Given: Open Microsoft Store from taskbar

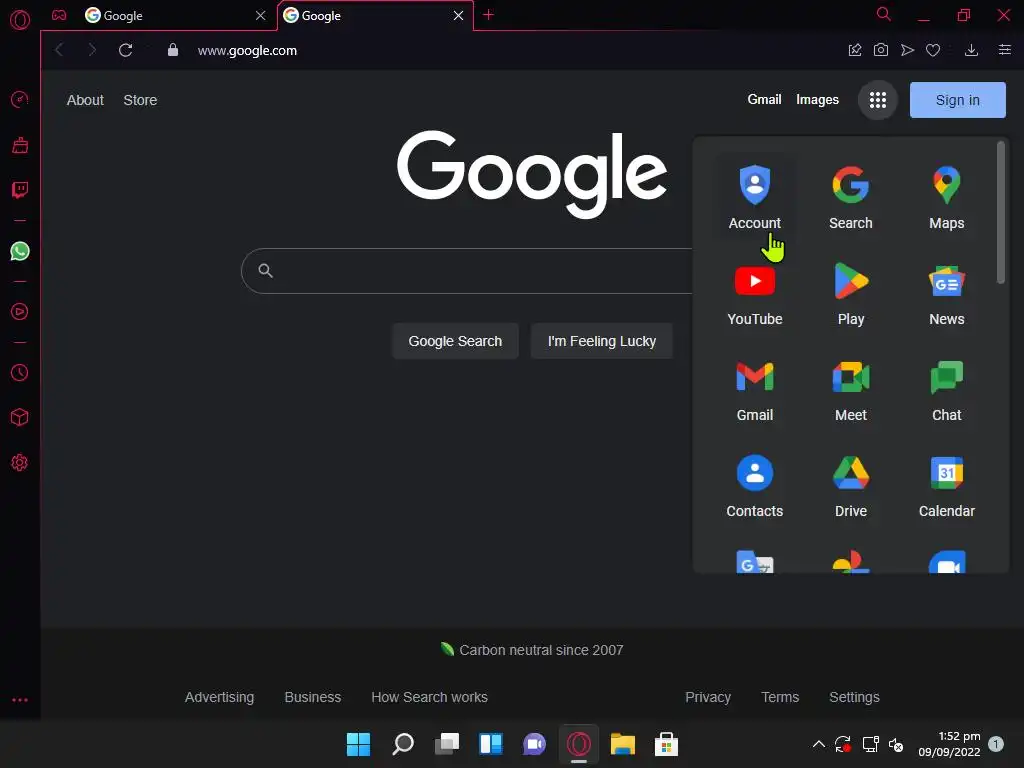Looking at the screenshot, I should click(x=666, y=744).
